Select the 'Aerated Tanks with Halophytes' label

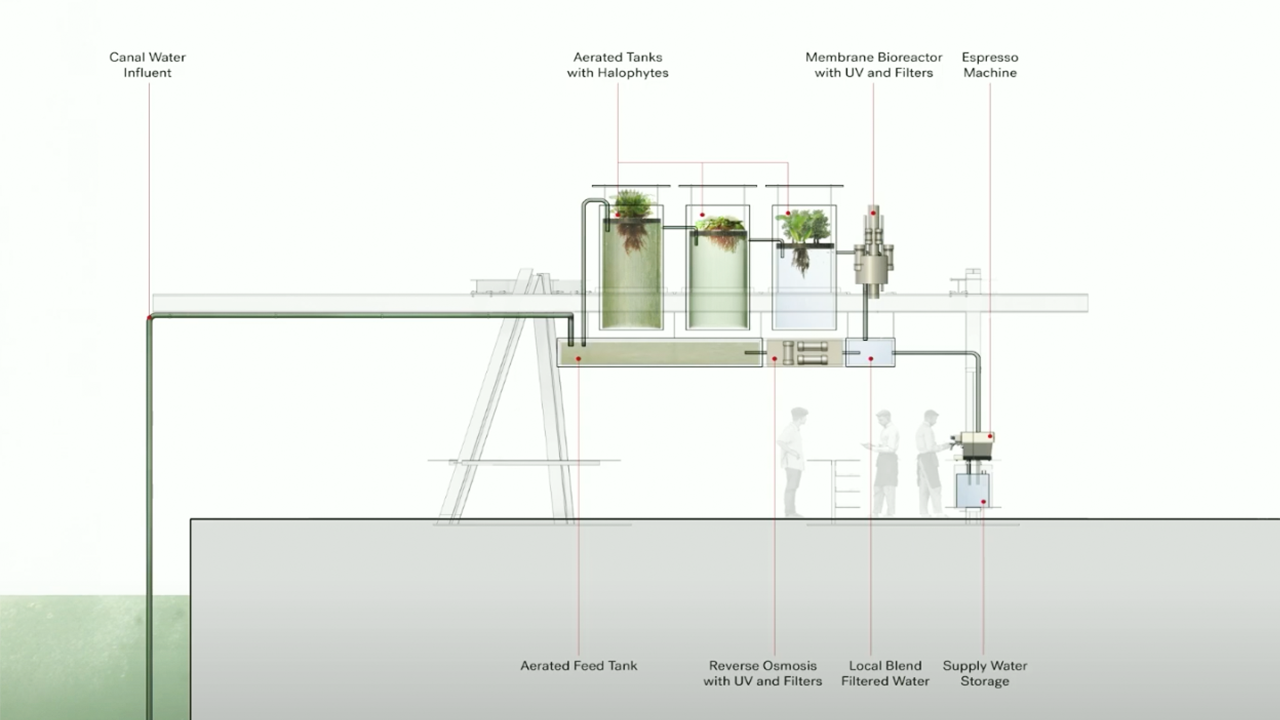point(617,65)
